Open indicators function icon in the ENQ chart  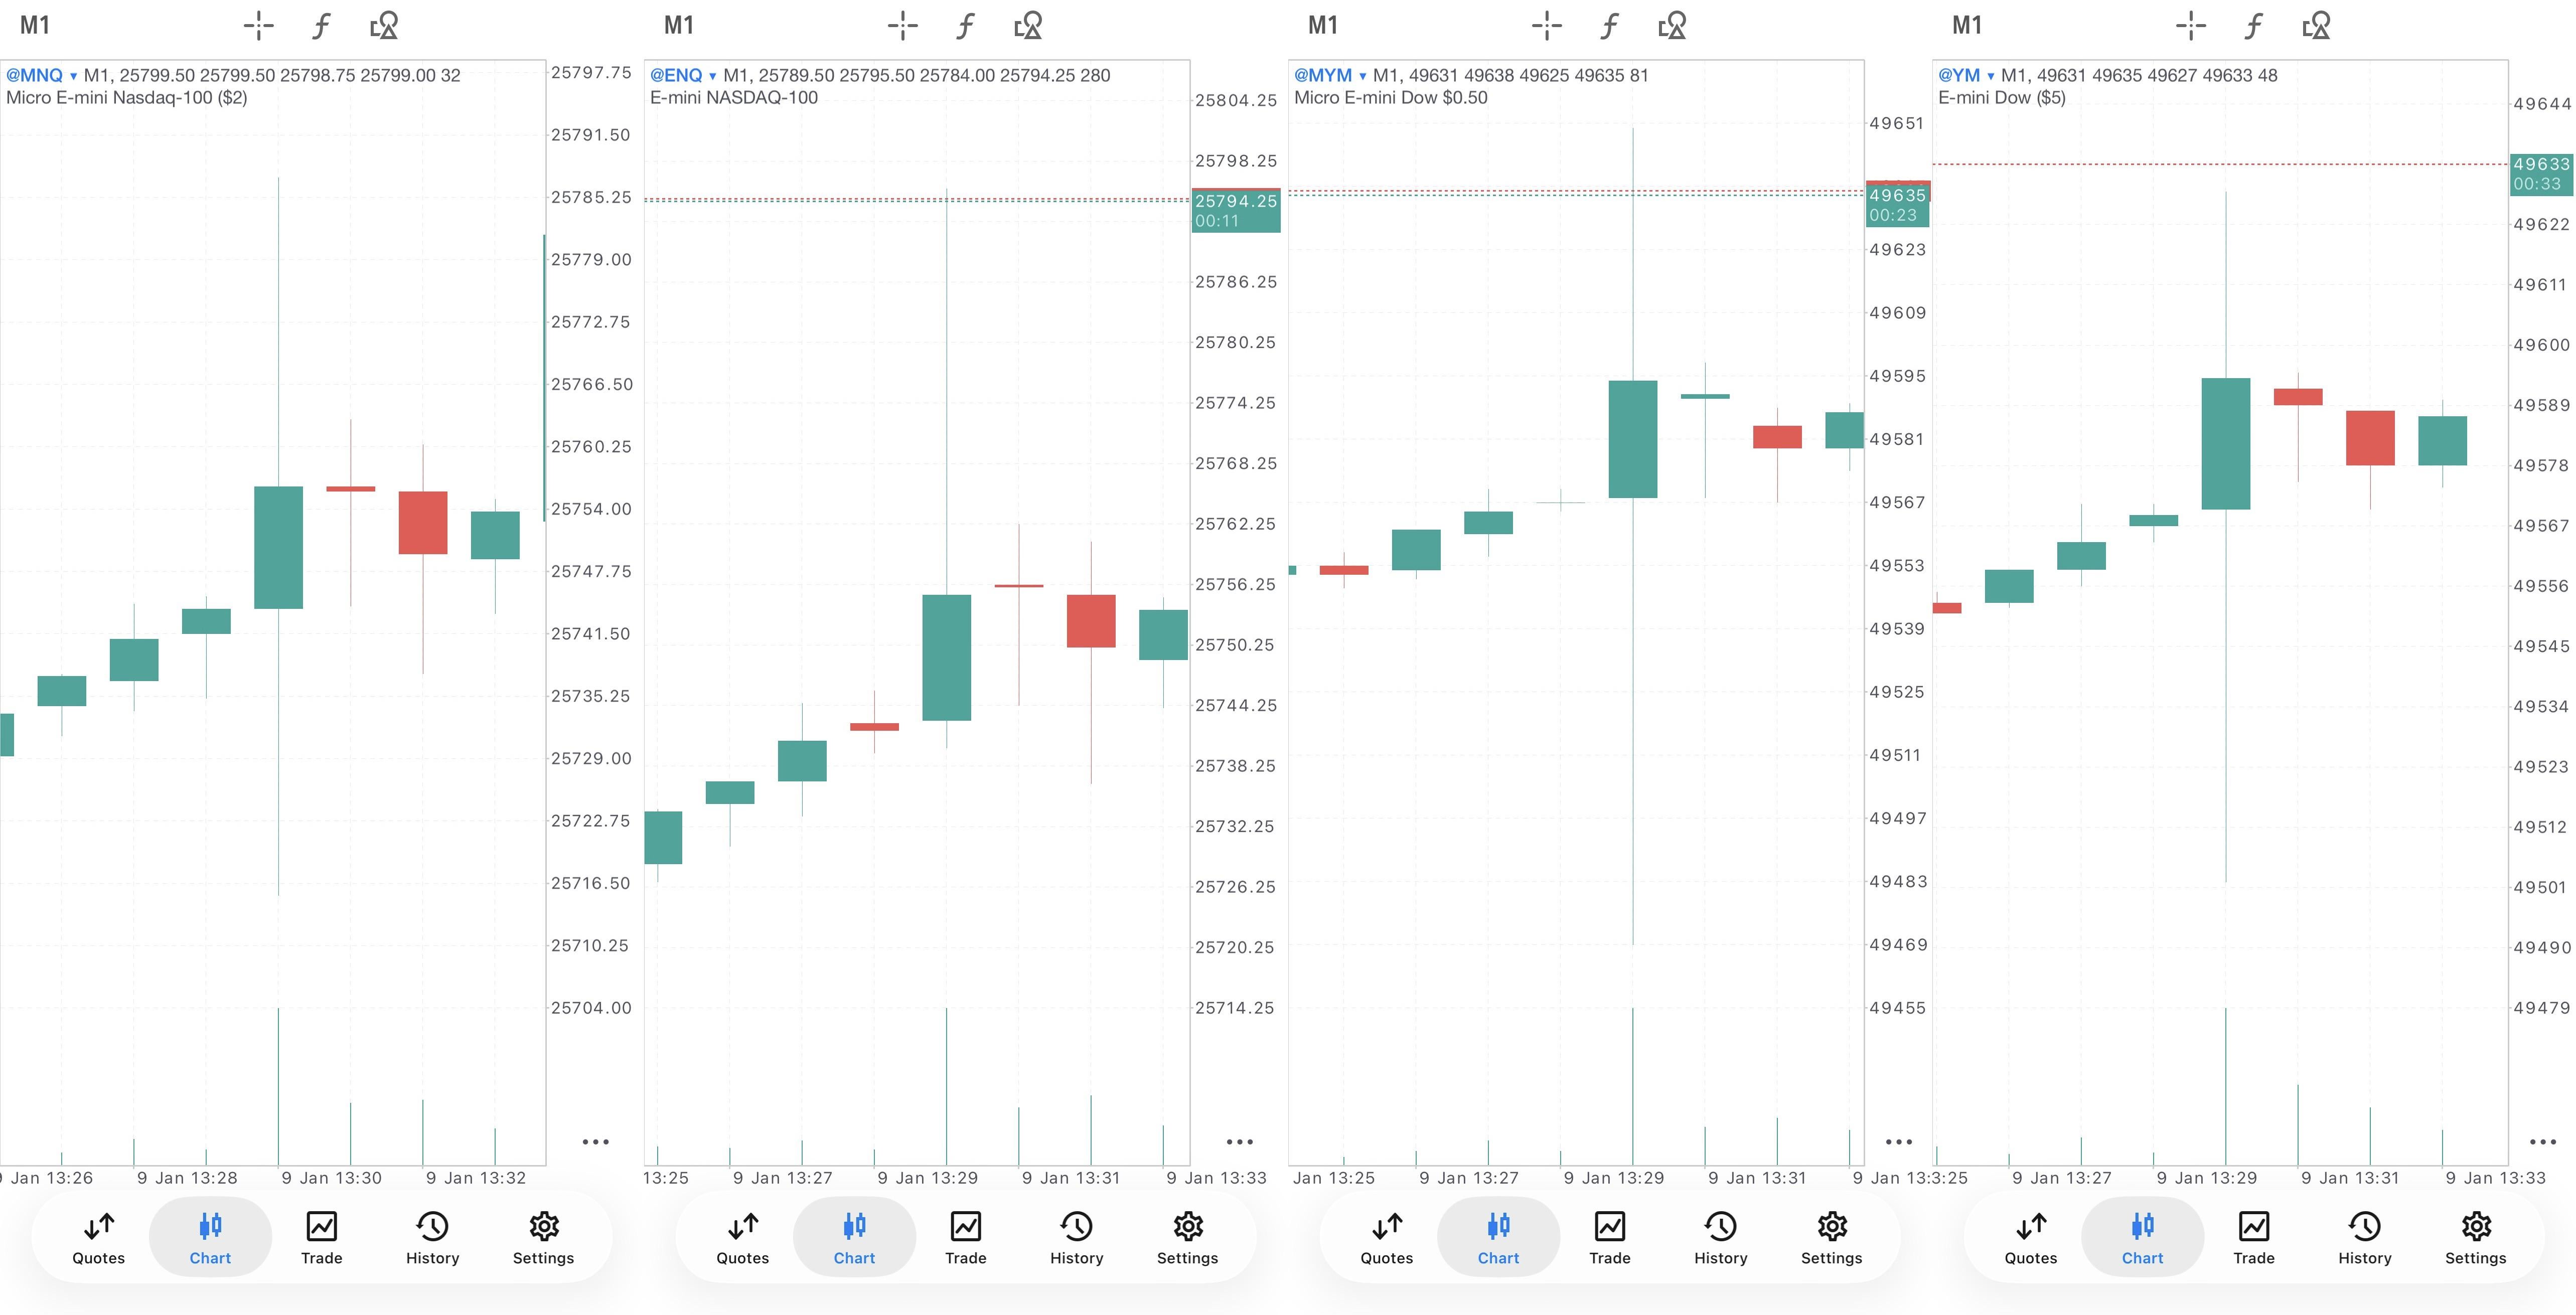click(x=965, y=26)
